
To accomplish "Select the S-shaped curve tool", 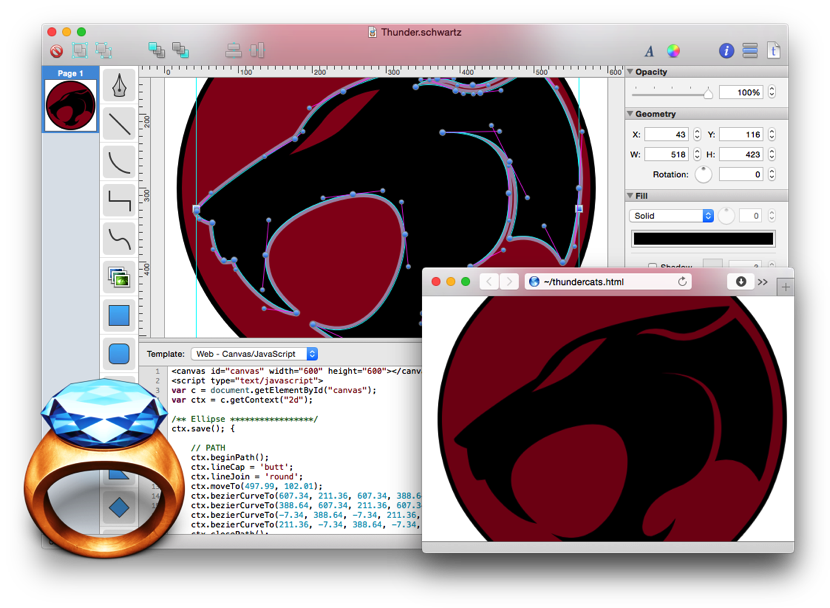I will pos(119,239).
